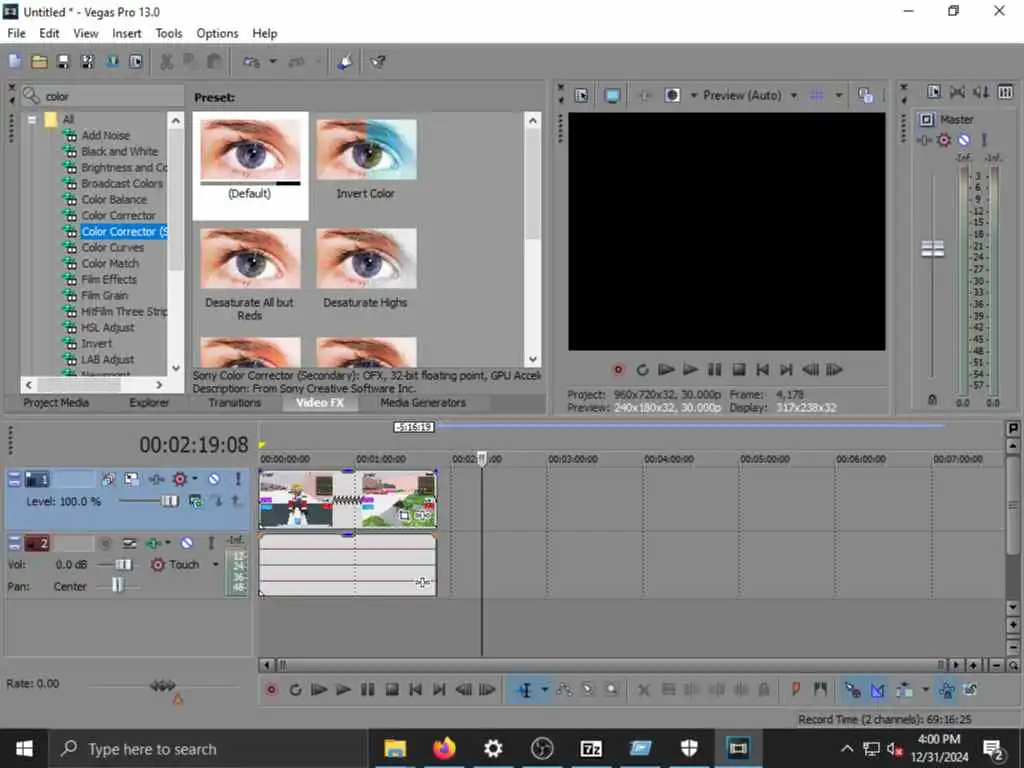Click the Preview on External Monitor icon
Viewport: 1024px width, 768px height.
(612, 95)
